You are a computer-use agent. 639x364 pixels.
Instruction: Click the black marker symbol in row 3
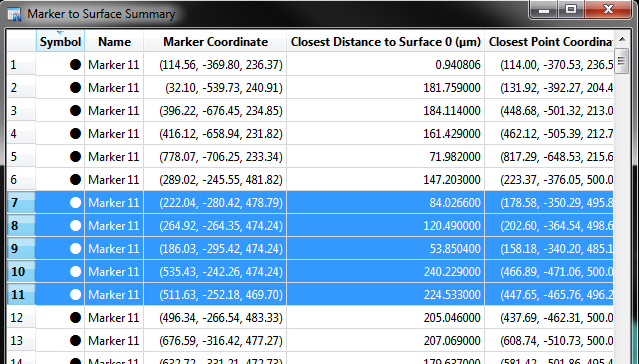75,110
